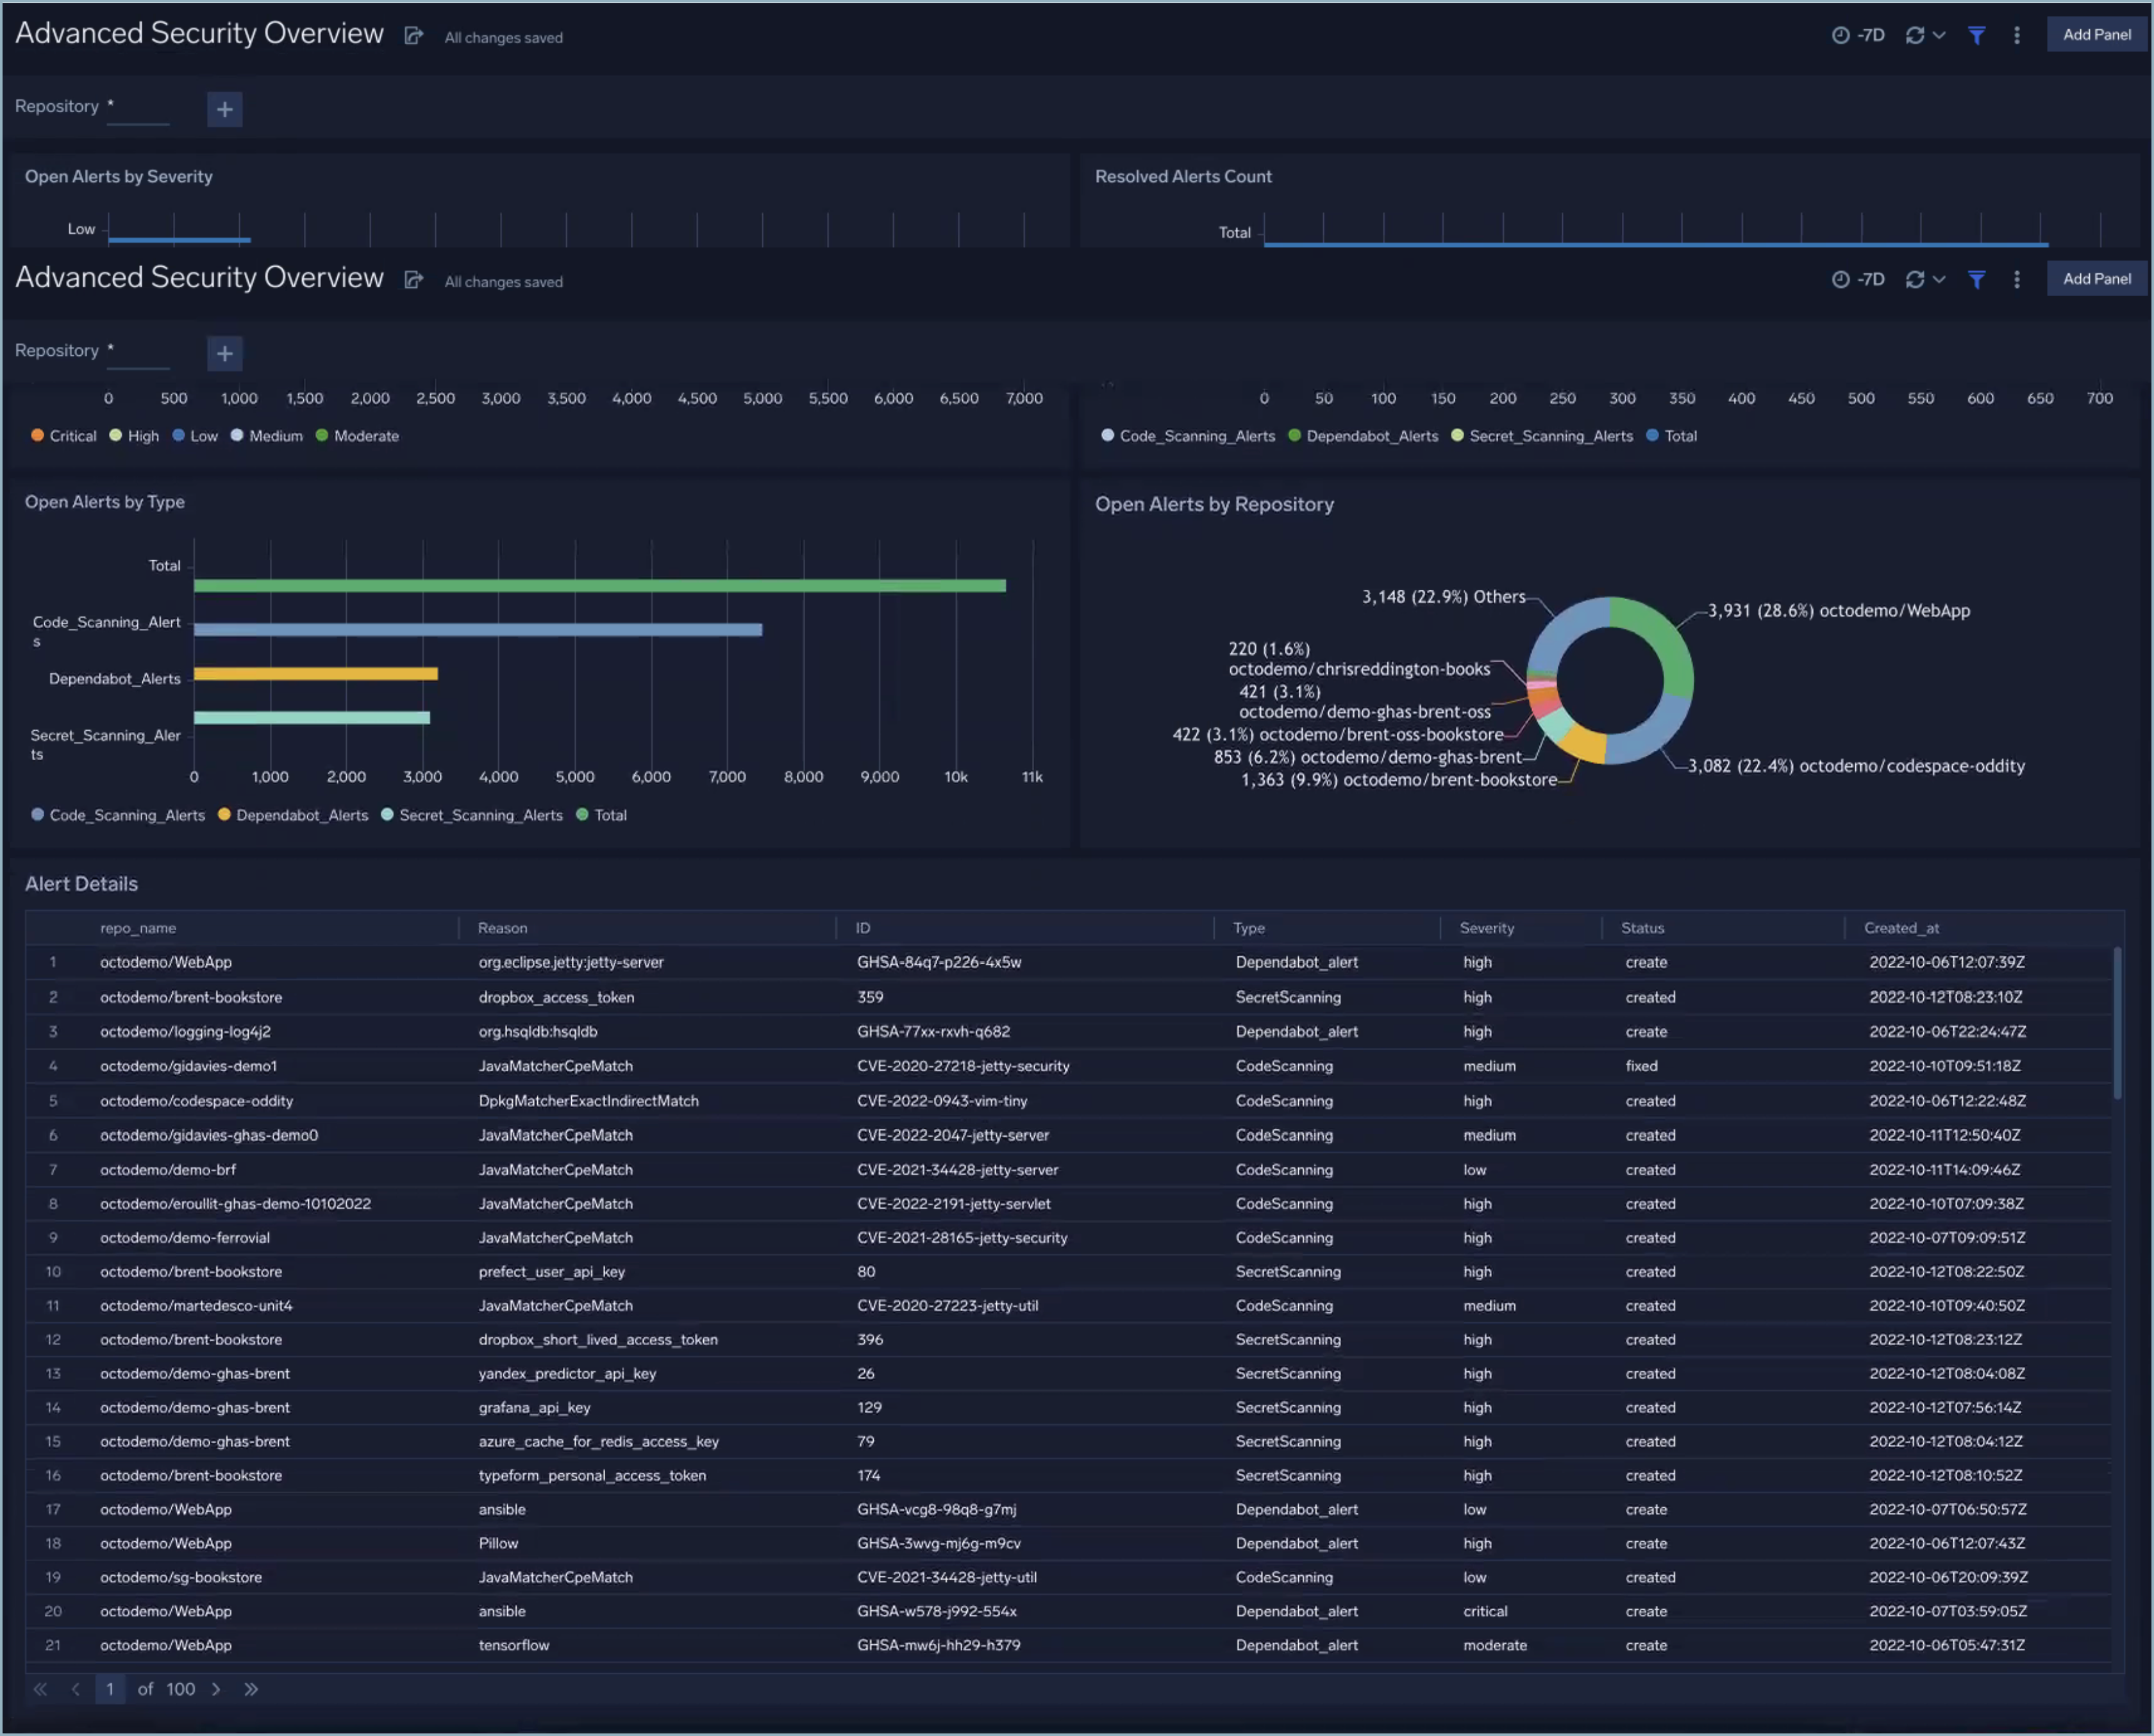Sort table by Status column header
This screenshot has width=2154, height=1736.
click(1642, 928)
